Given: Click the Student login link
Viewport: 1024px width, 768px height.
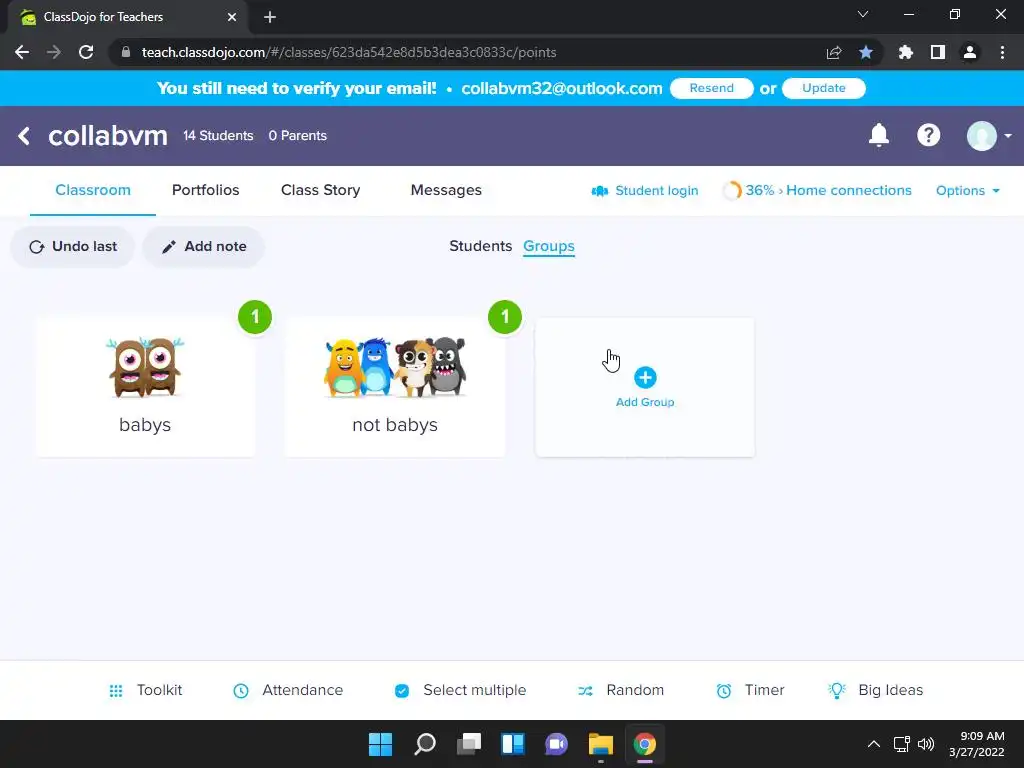Looking at the screenshot, I should [x=645, y=191].
